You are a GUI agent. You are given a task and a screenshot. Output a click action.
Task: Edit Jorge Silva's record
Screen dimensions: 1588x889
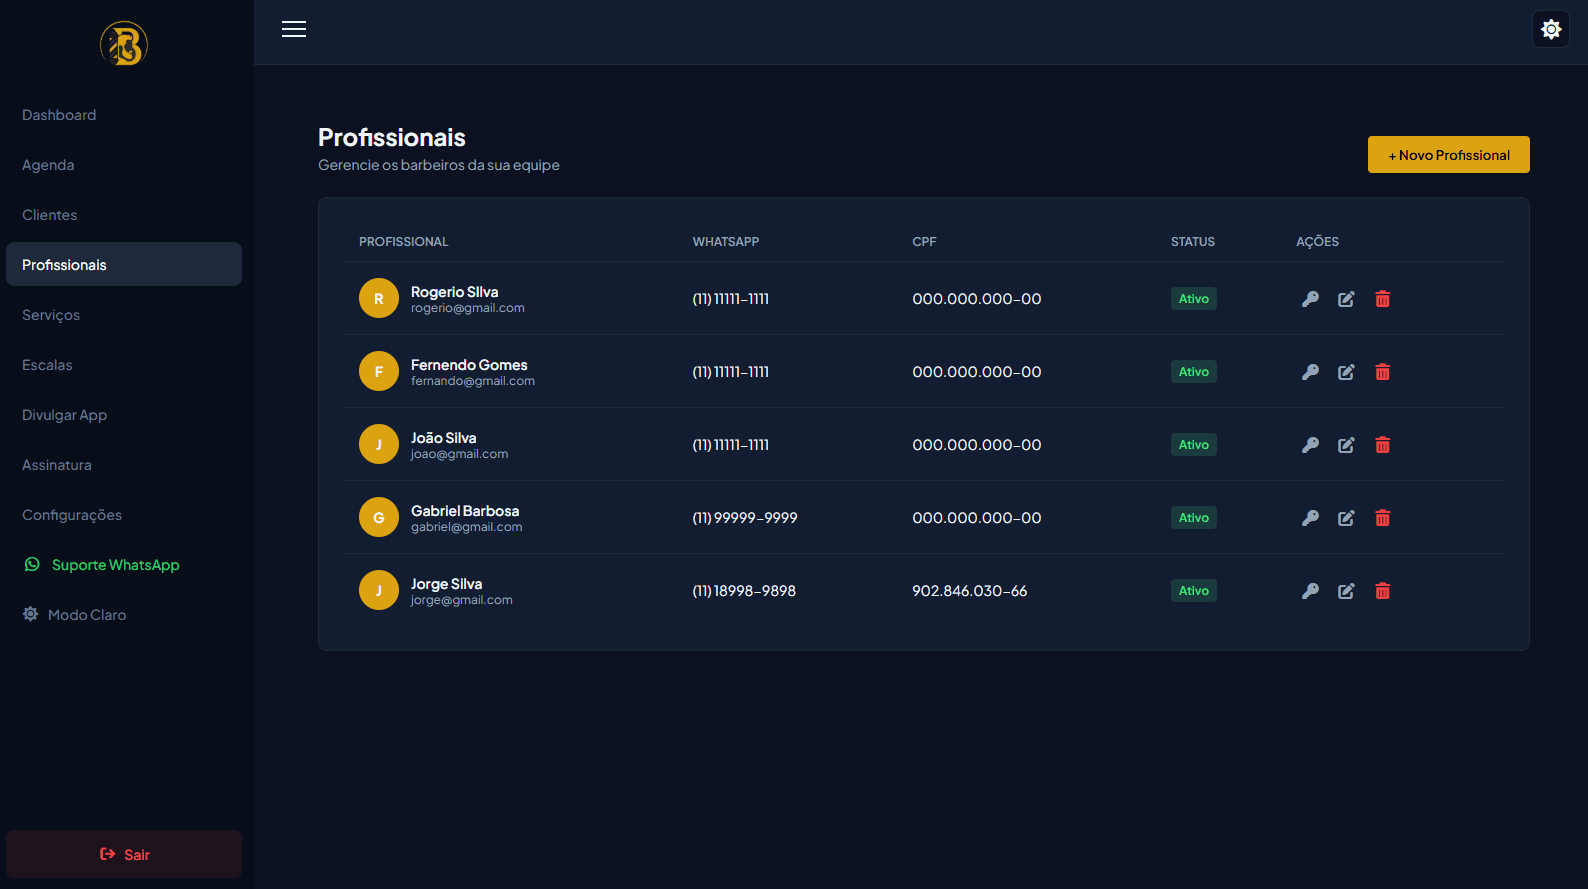coord(1346,591)
